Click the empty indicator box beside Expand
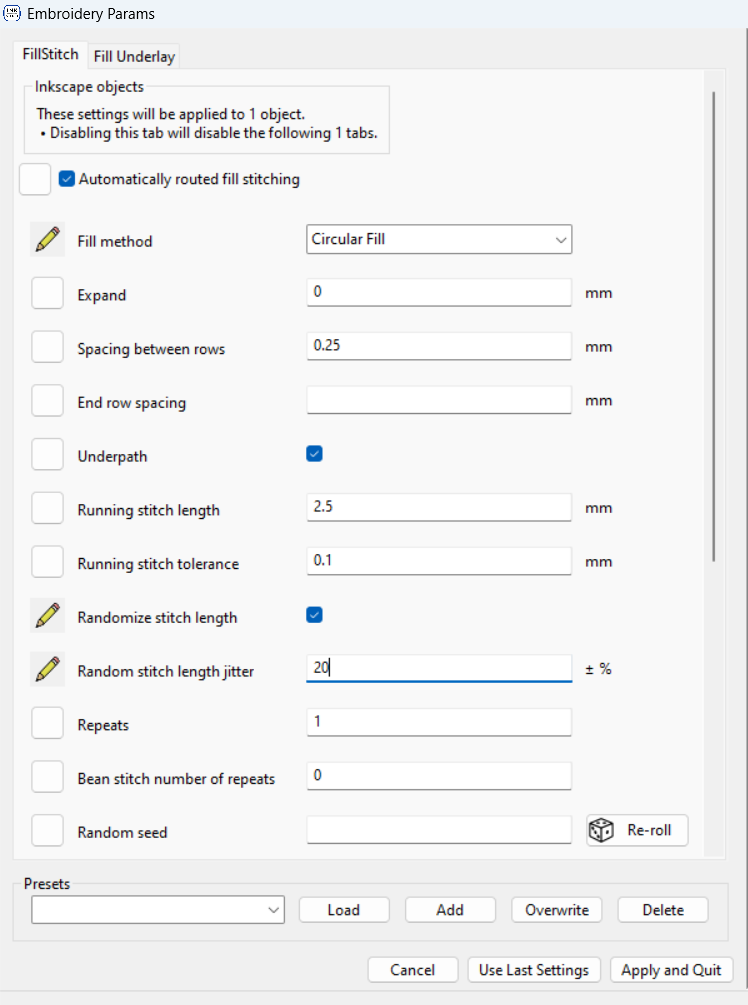Image resolution: width=748 pixels, height=1005 pixels. pyautogui.click(x=47, y=294)
